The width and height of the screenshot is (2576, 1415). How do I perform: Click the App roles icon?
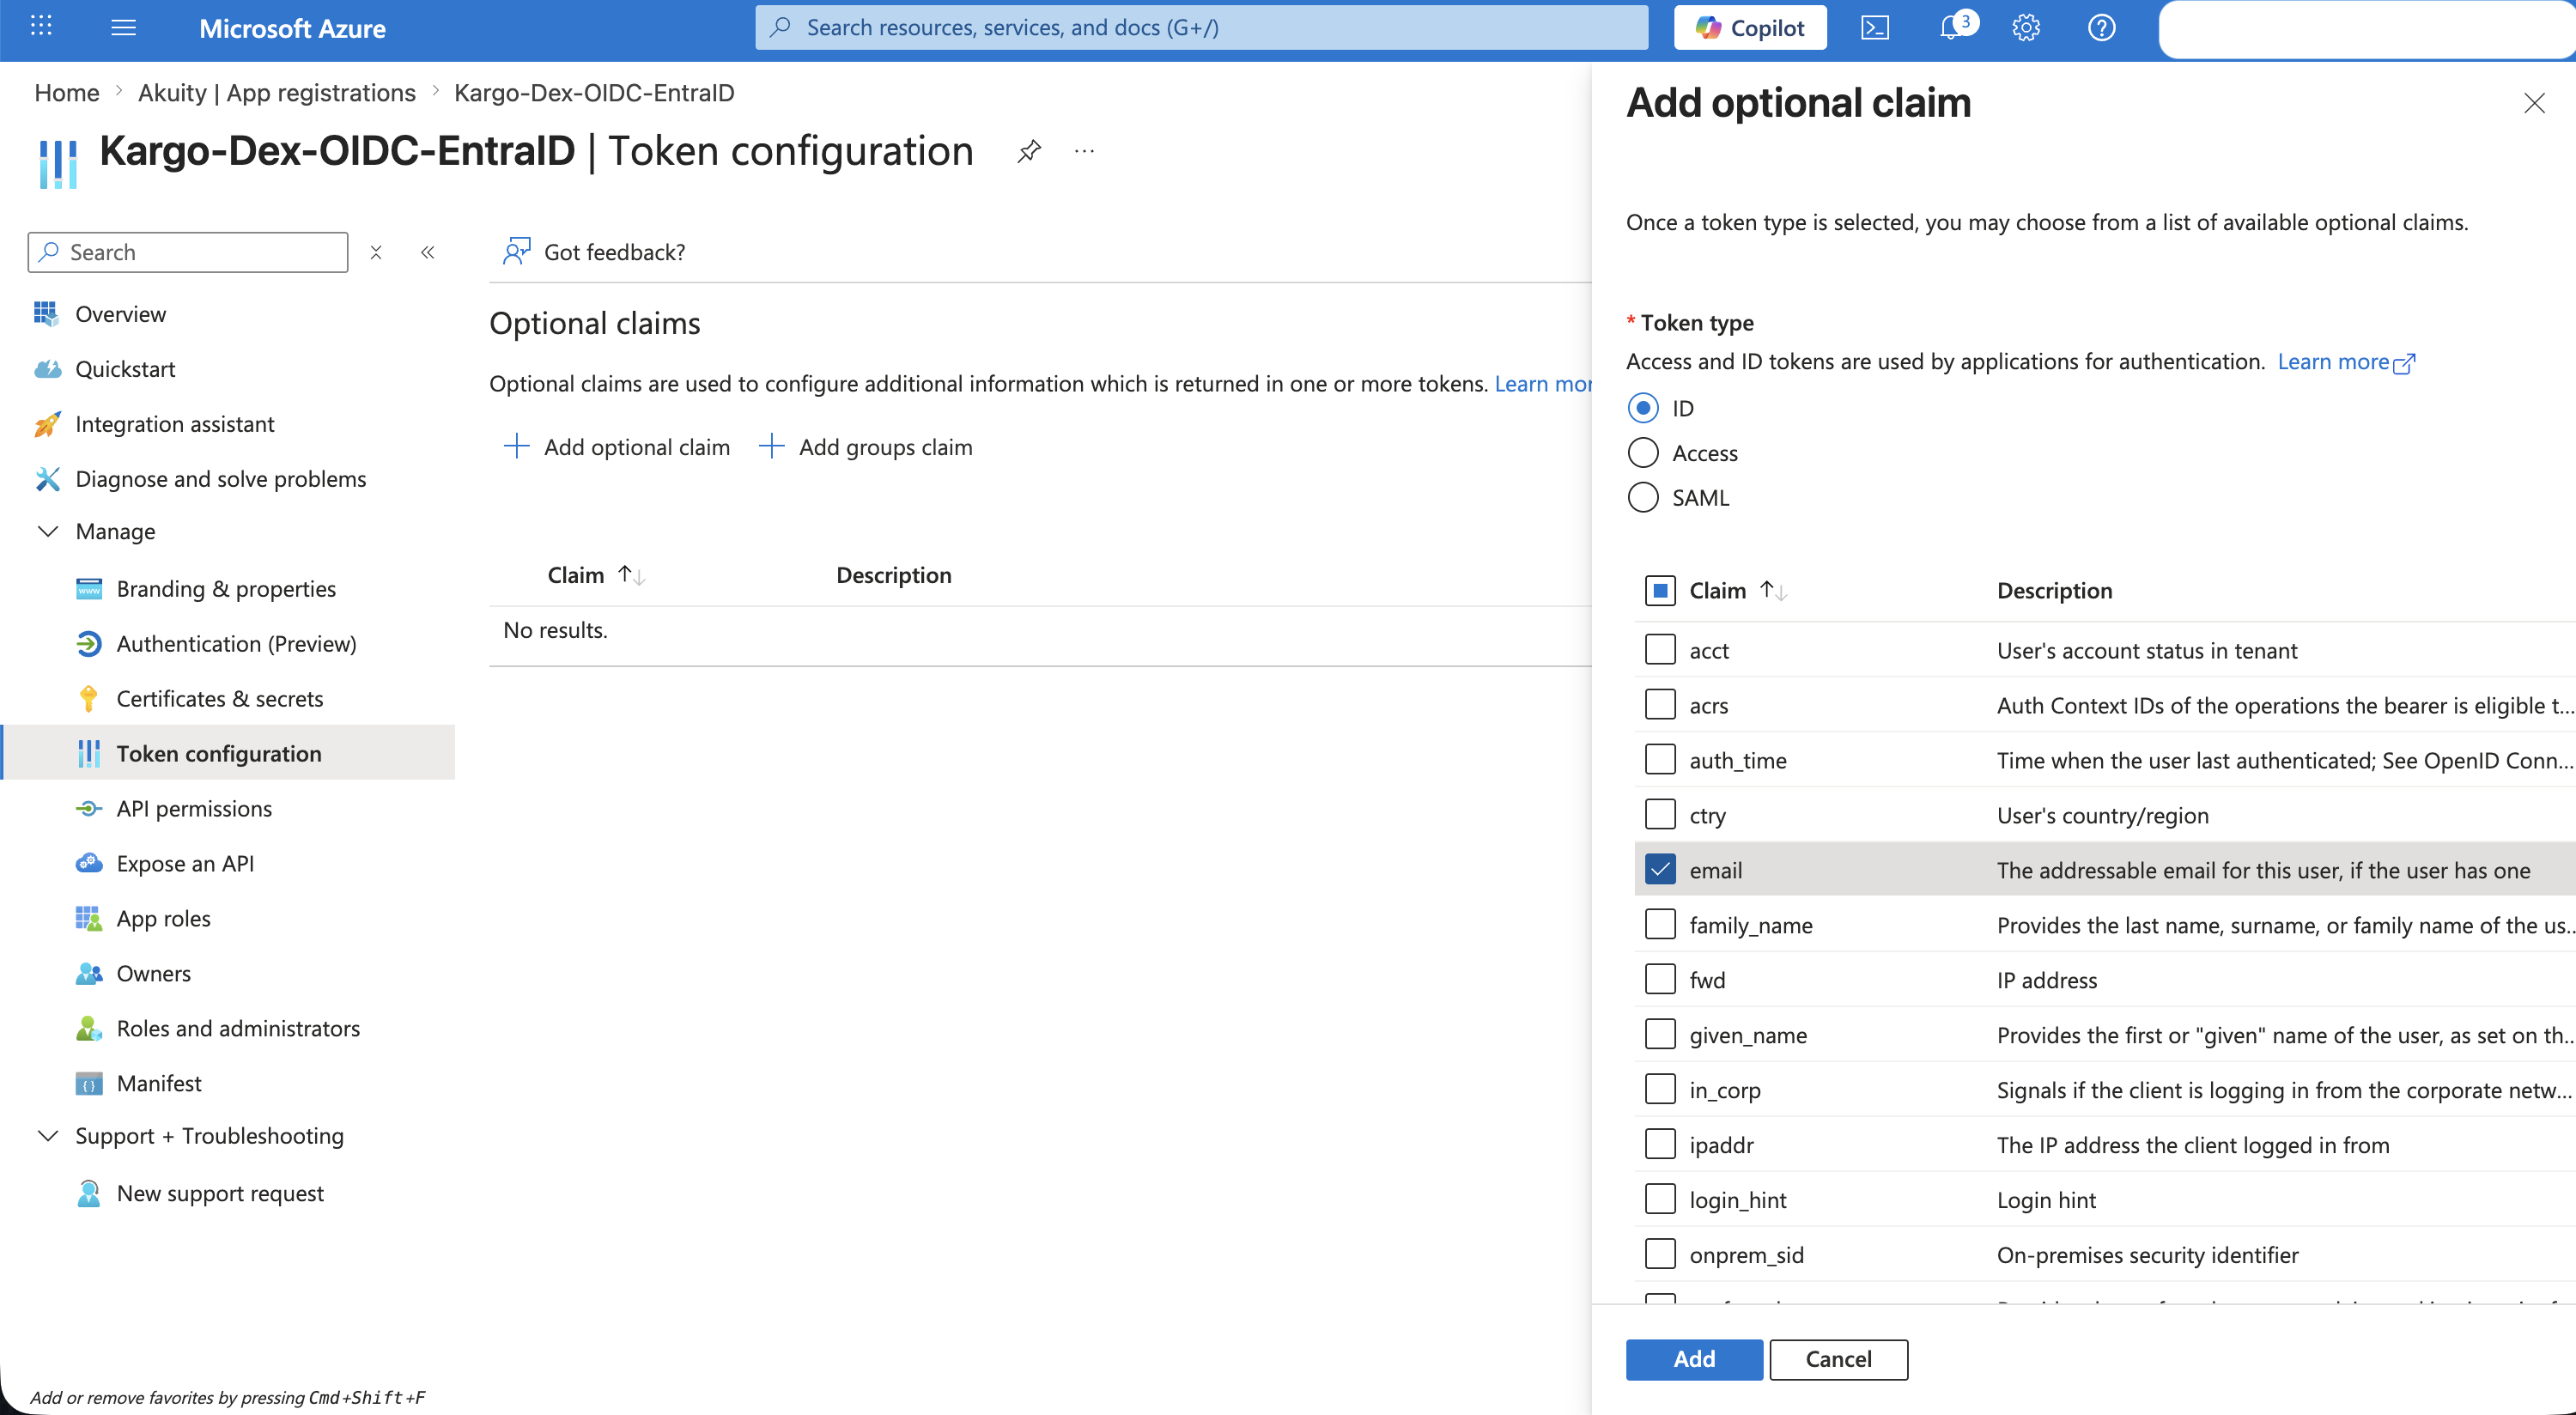pos(88,918)
